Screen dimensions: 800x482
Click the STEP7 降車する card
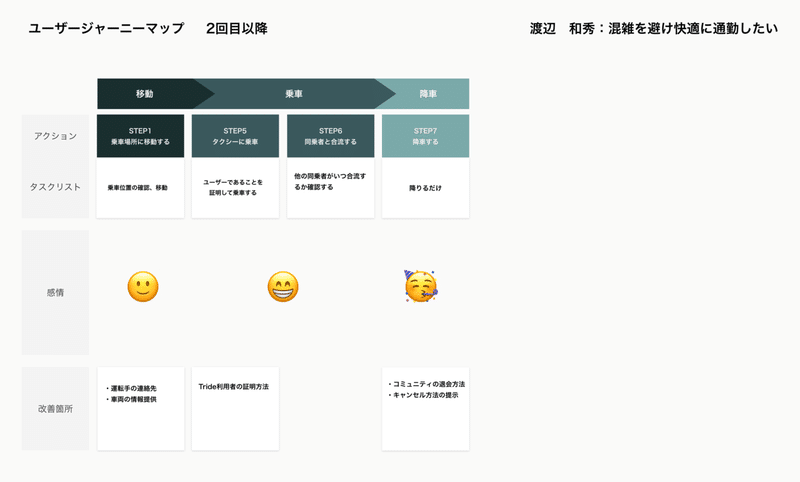426,136
